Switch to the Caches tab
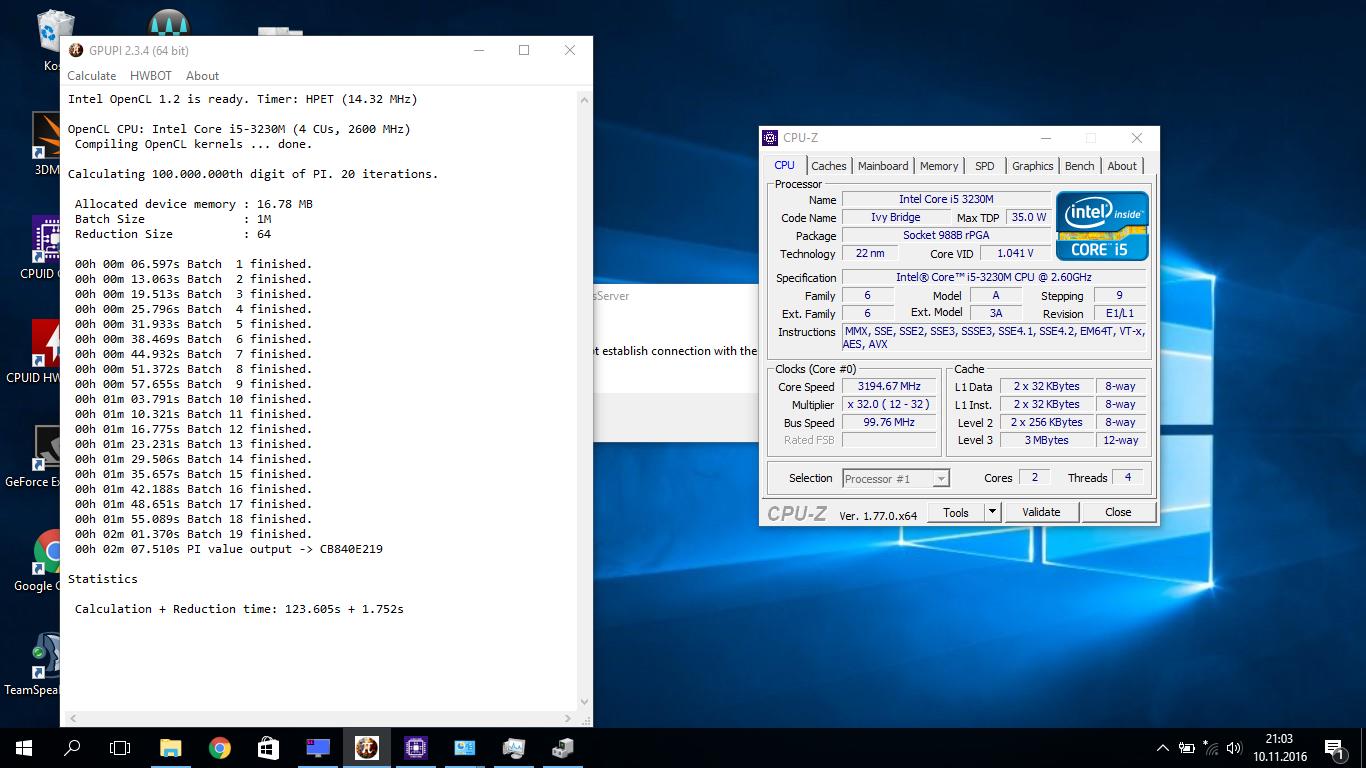The image size is (1366, 768). [828, 166]
